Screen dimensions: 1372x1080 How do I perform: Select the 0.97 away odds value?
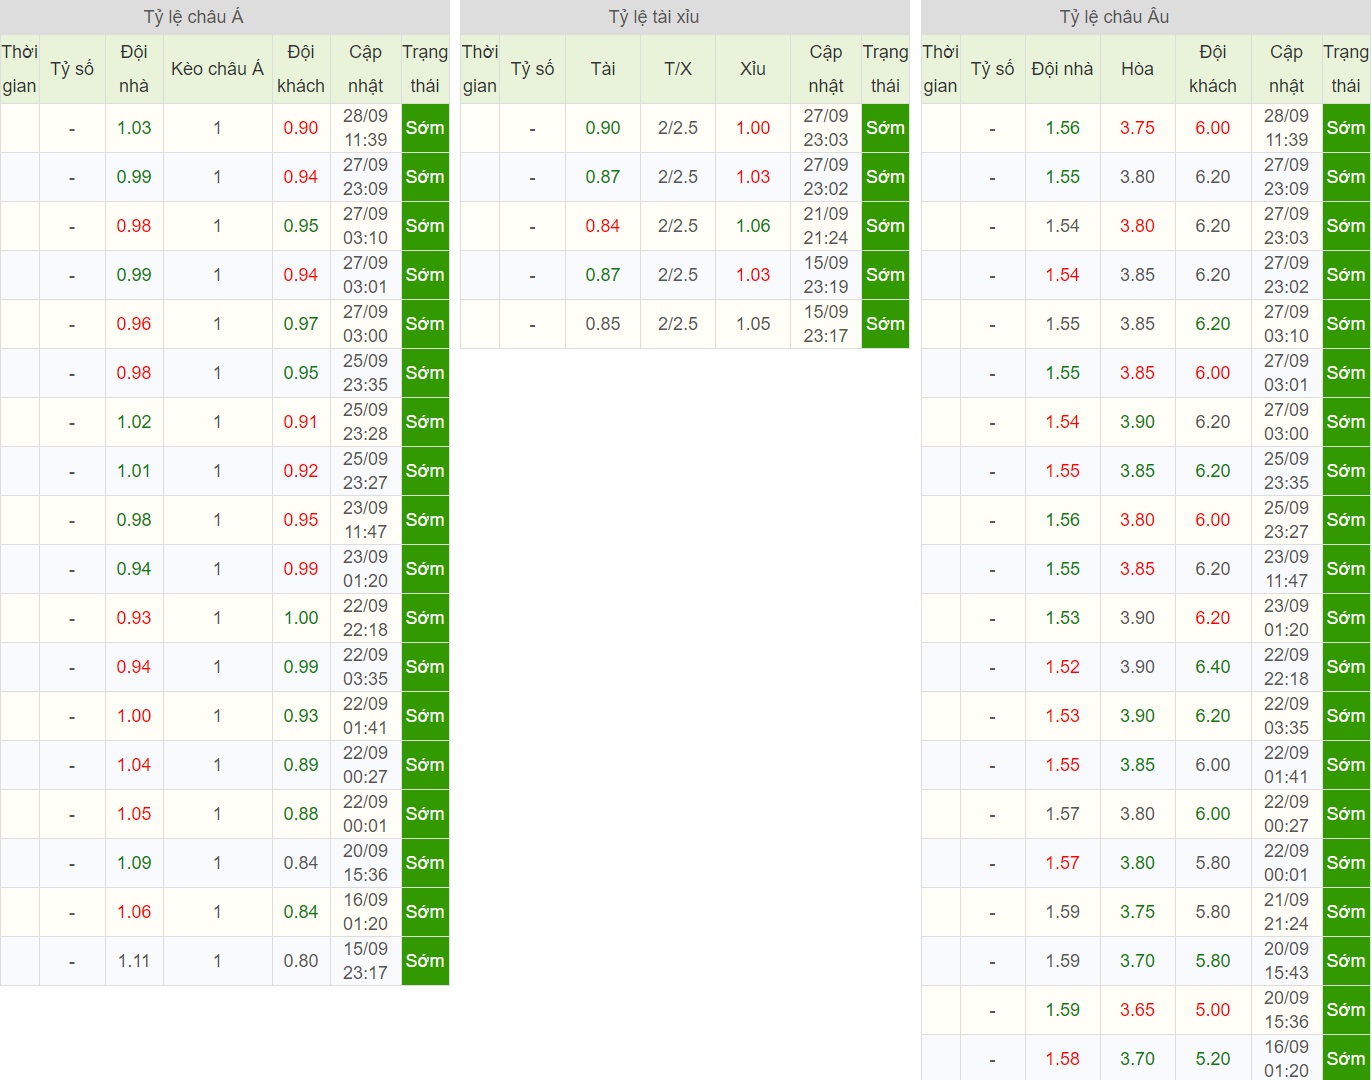pyautogui.click(x=301, y=324)
